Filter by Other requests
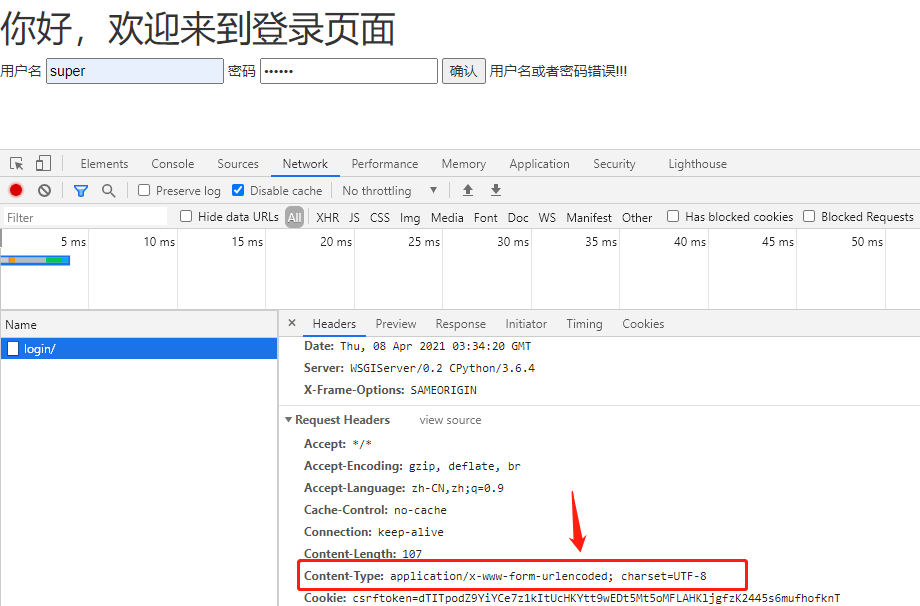This screenshot has height=606, width=920. pos(637,218)
